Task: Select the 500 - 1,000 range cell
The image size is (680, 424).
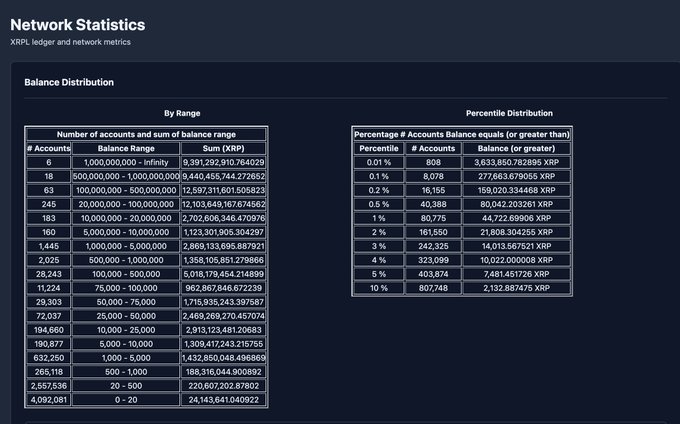Action: coord(126,372)
